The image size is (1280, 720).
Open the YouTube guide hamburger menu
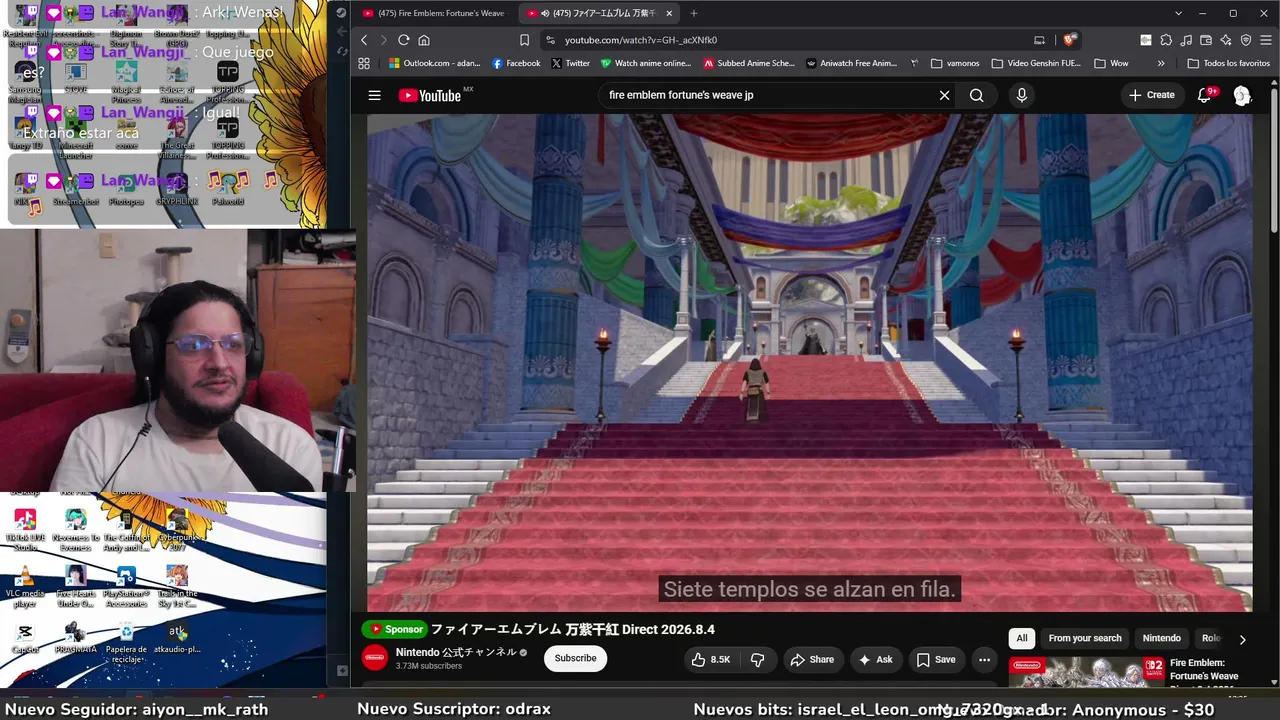(x=374, y=95)
